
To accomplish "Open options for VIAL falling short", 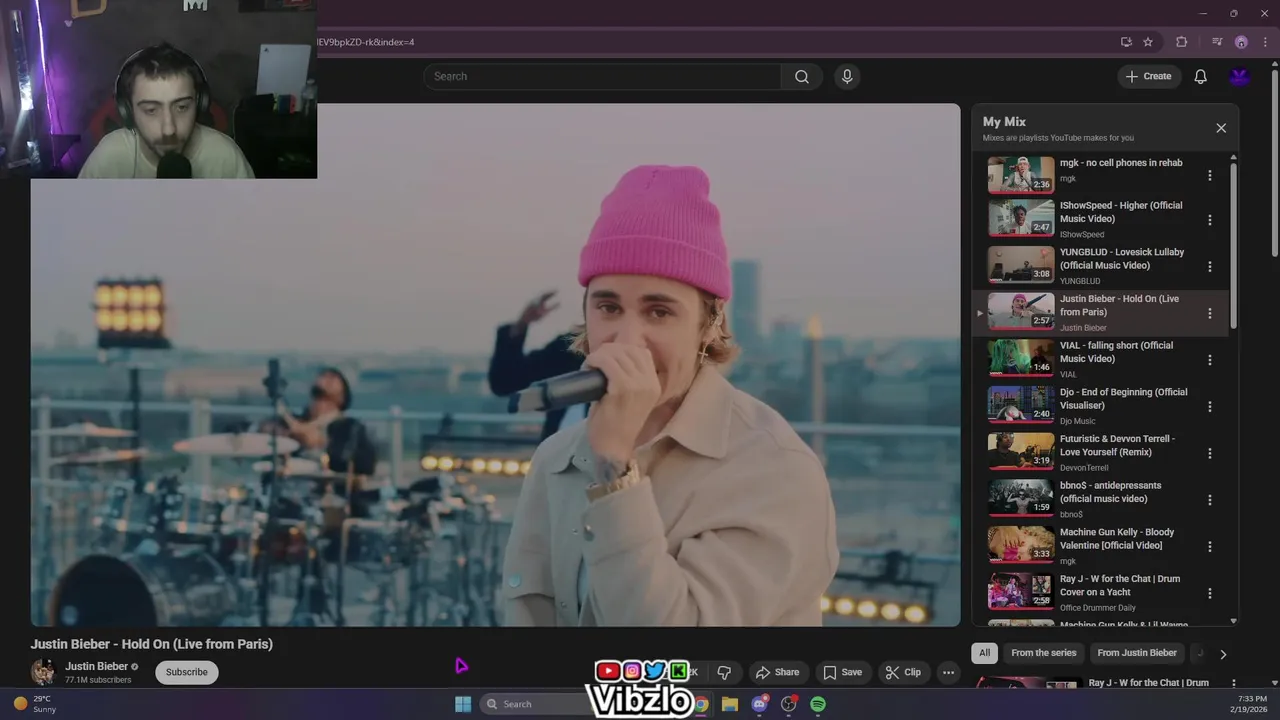I will [x=1209, y=360].
